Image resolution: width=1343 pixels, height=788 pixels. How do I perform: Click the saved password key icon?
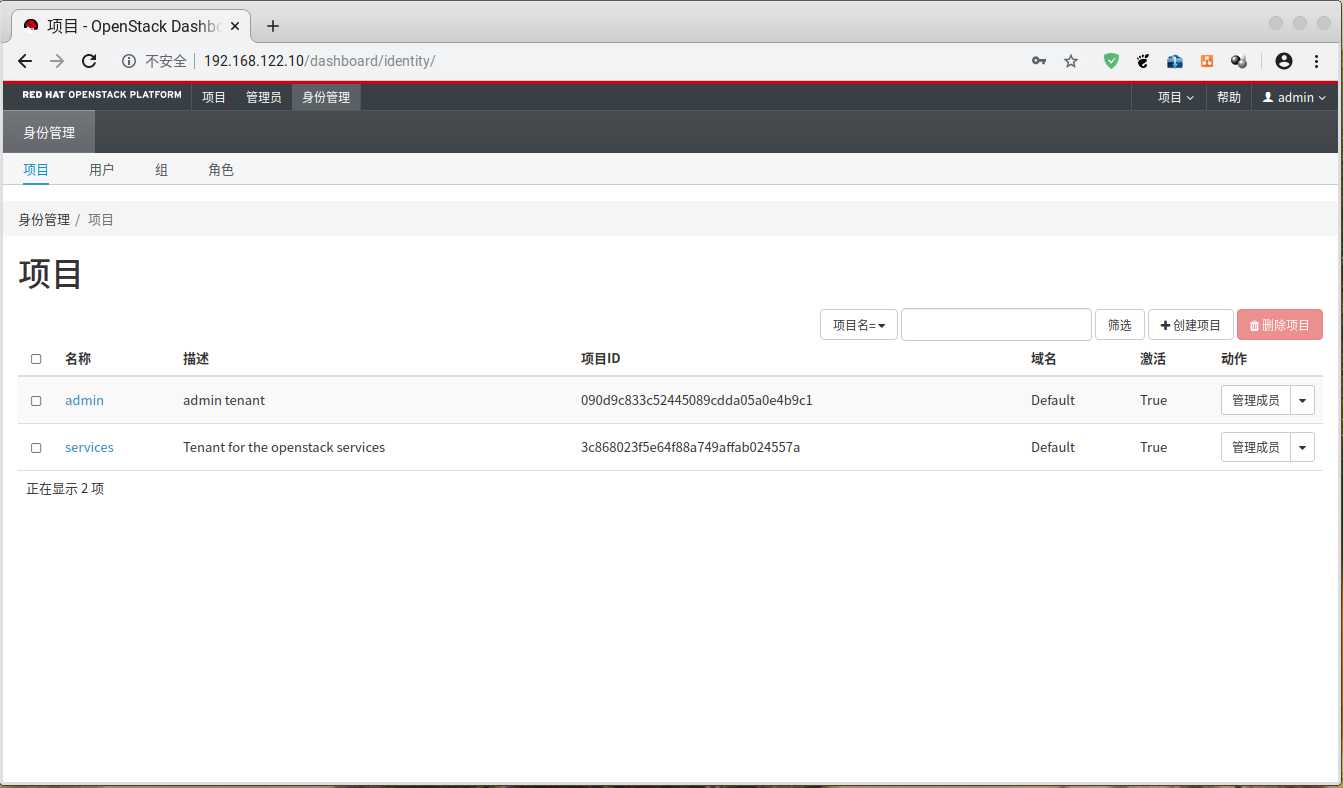[1039, 61]
